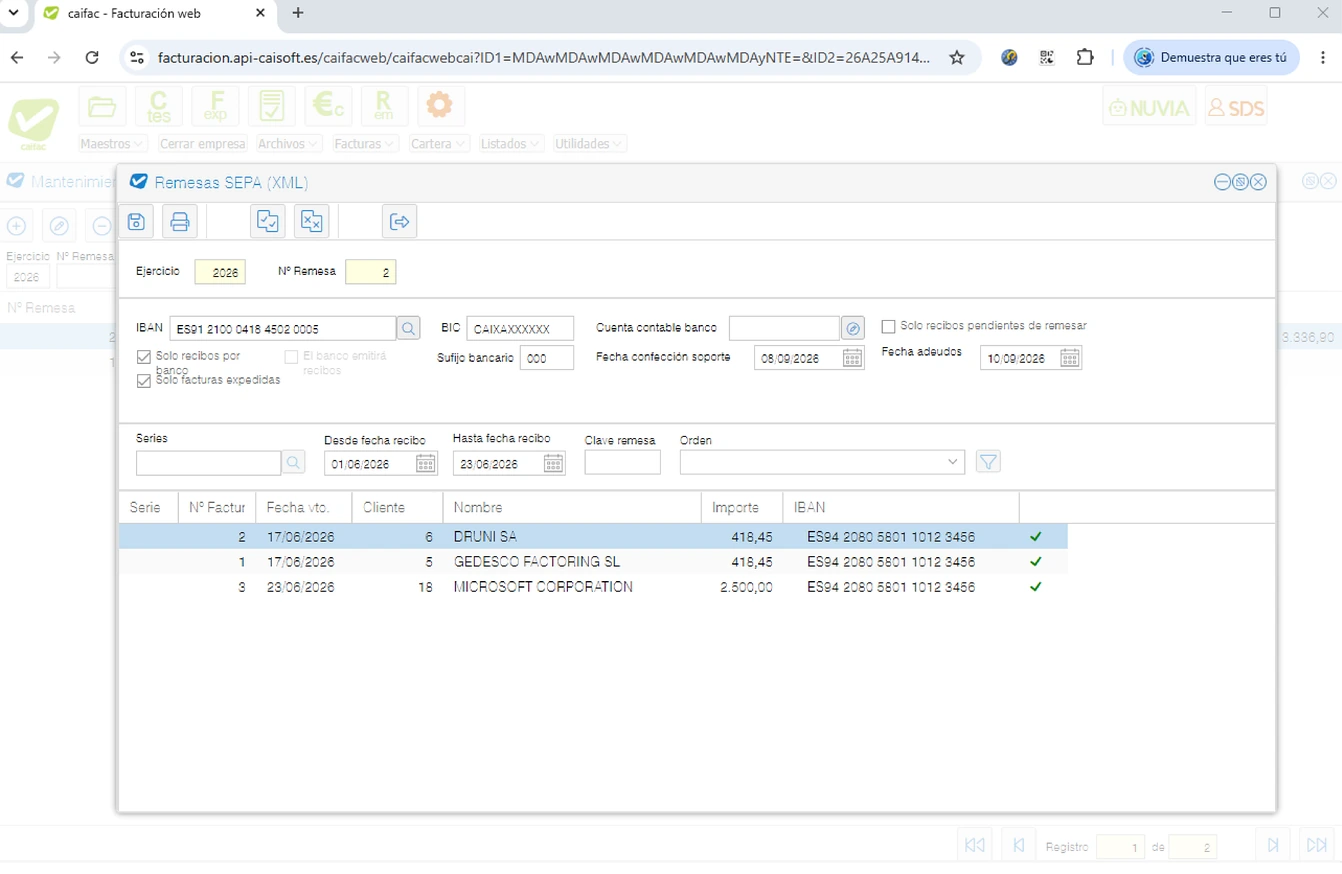Focus the Sufijo bancario field
The width and height of the screenshot is (1342, 874).
547,358
